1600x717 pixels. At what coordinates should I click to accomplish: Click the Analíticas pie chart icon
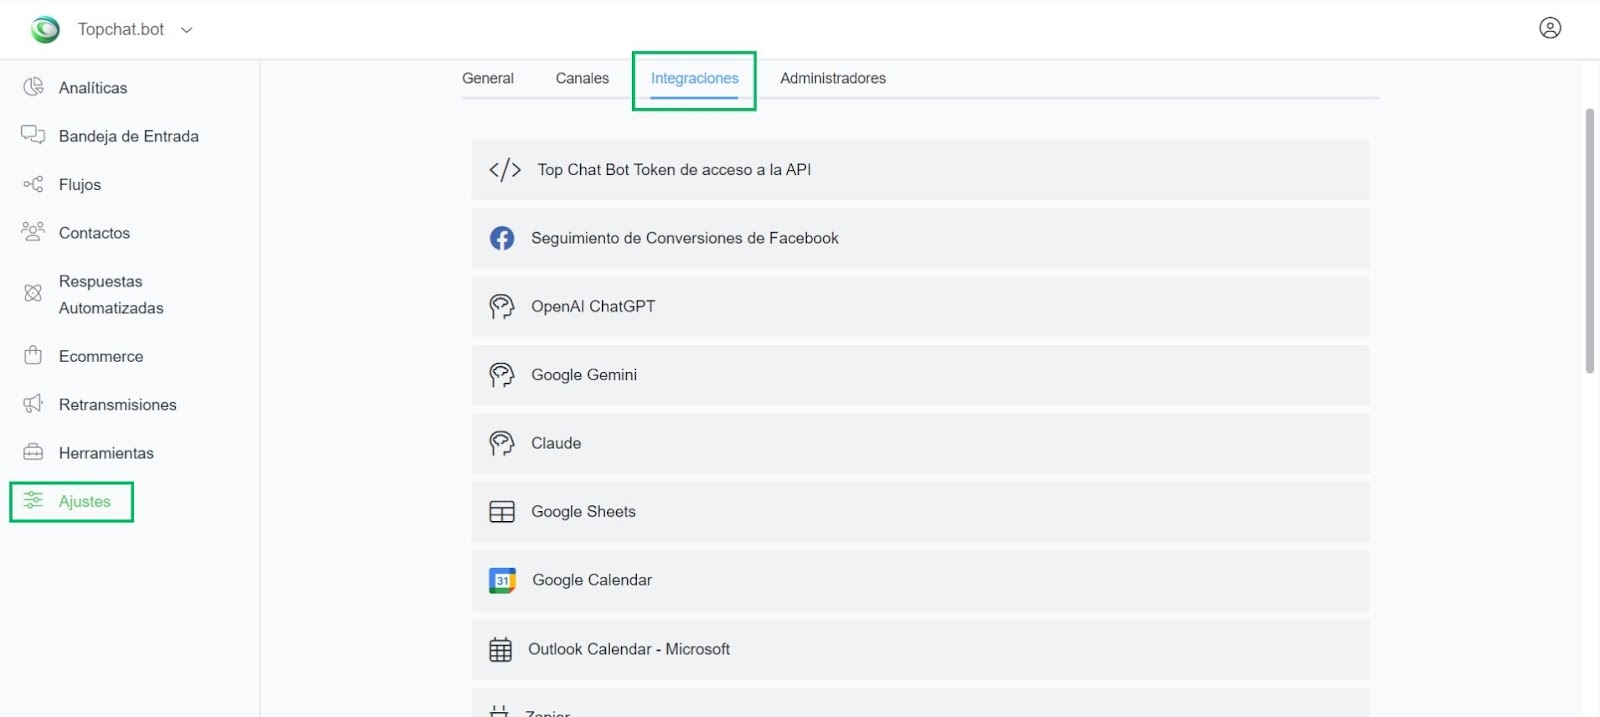[33, 87]
